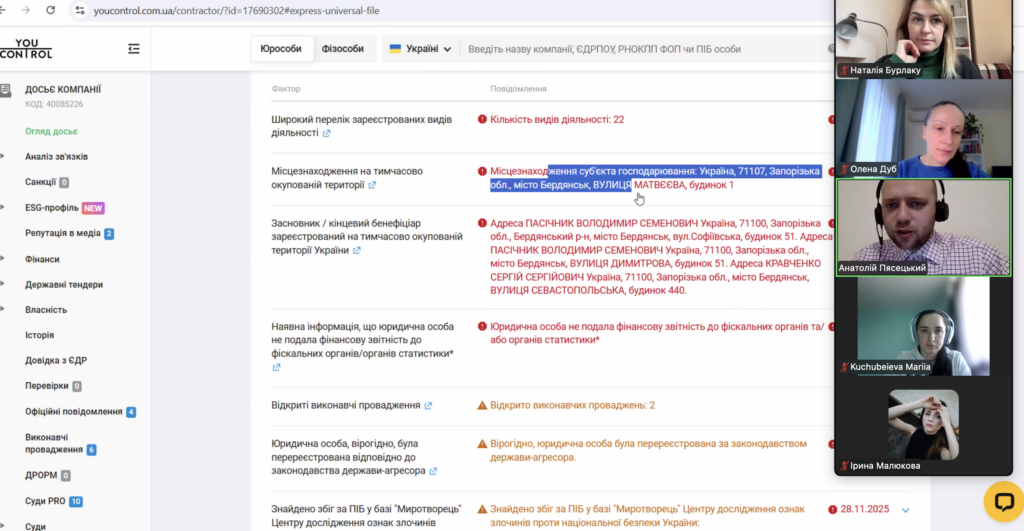The height and width of the screenshot is (531, 1024).
Task: Open the Україна country dropdown
Action: tap(420, 49)
